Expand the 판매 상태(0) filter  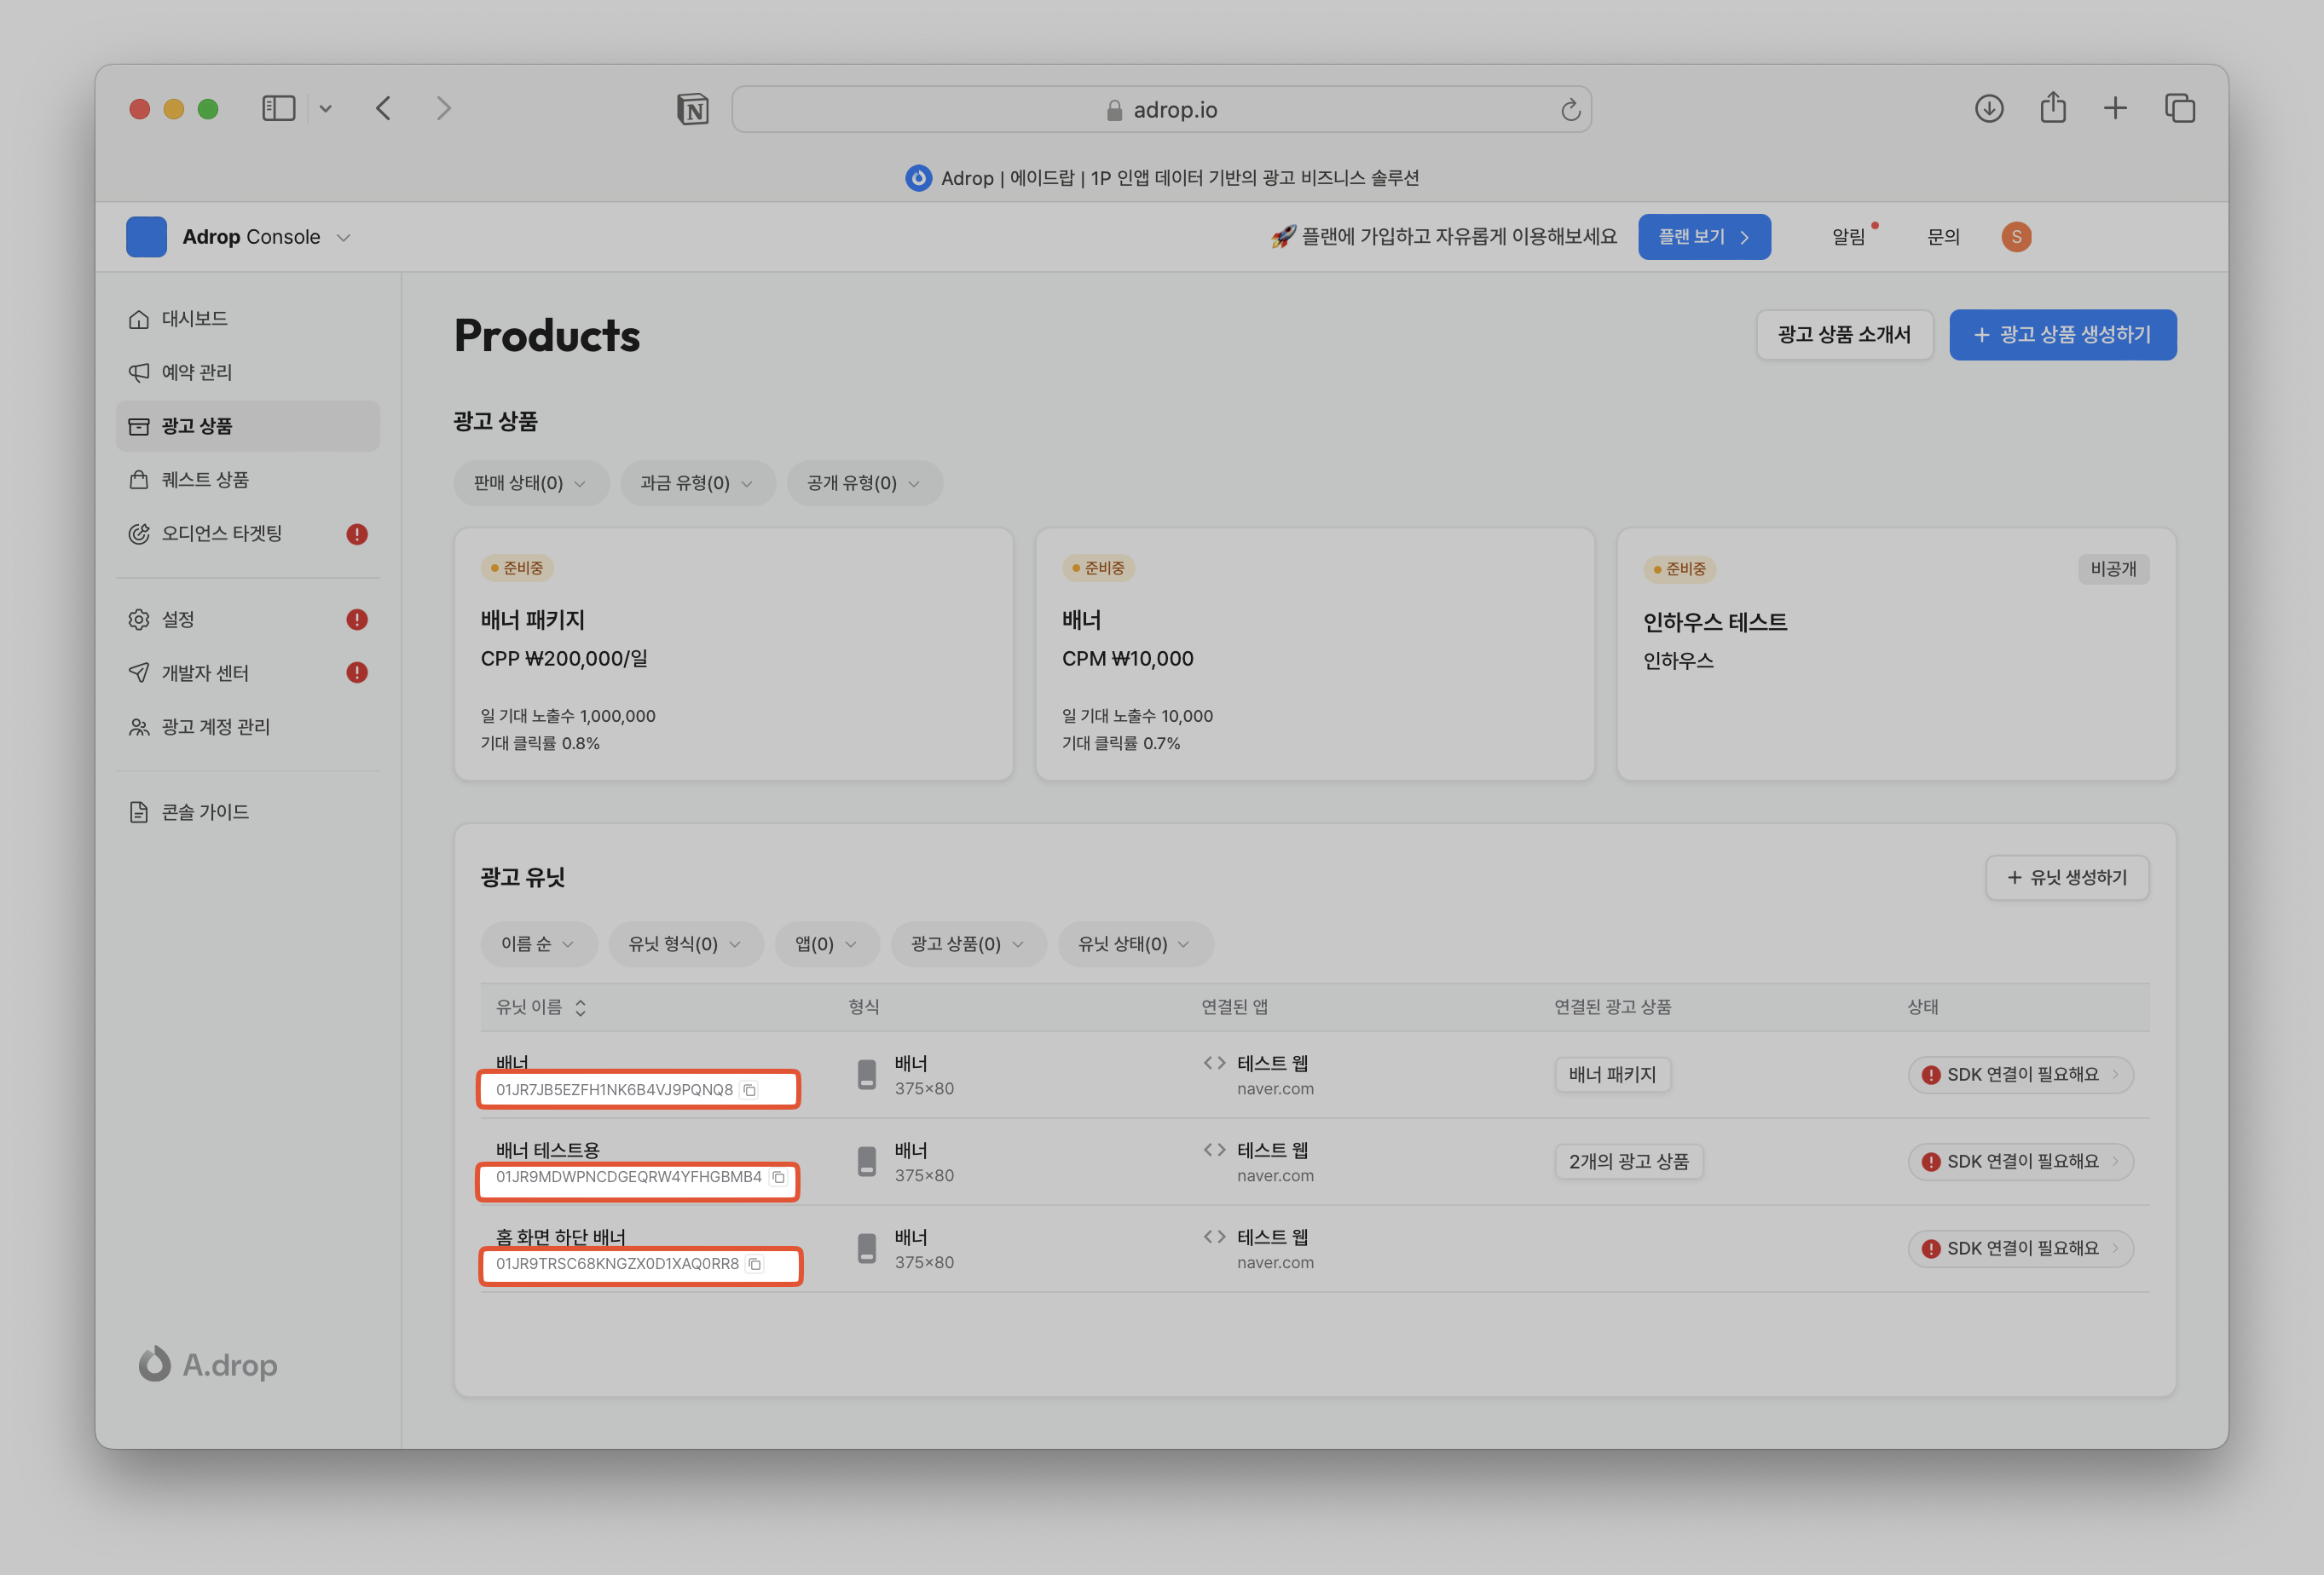point(530,483)
